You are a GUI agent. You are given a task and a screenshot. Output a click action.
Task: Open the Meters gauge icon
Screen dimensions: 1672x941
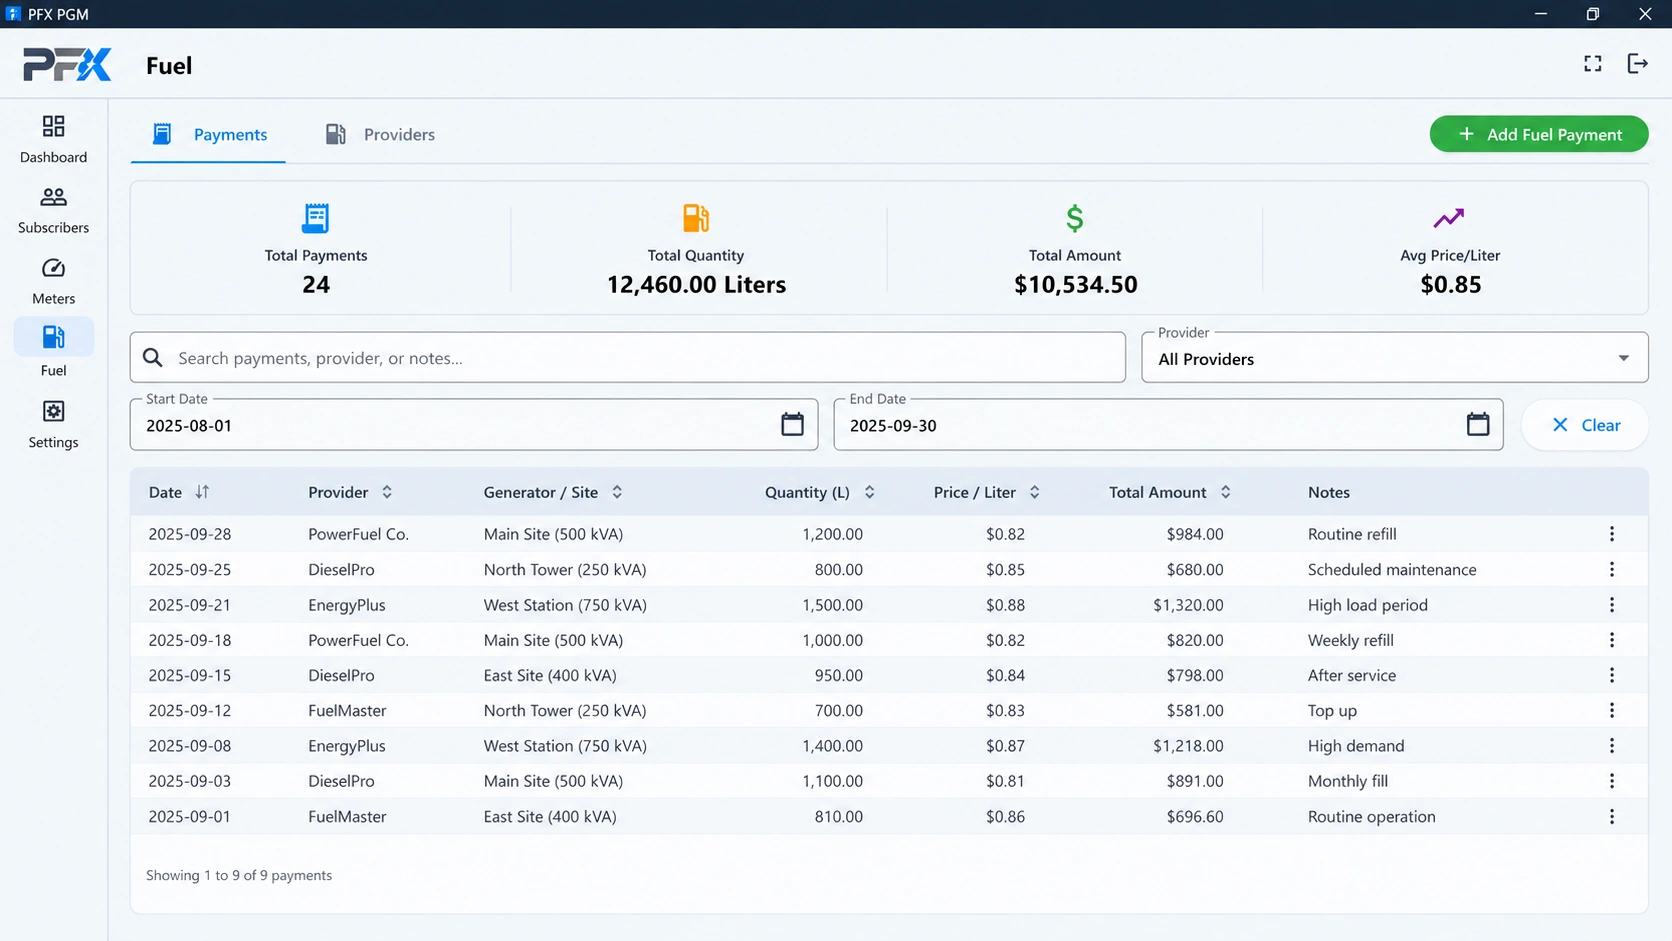(x=53, y=268)
